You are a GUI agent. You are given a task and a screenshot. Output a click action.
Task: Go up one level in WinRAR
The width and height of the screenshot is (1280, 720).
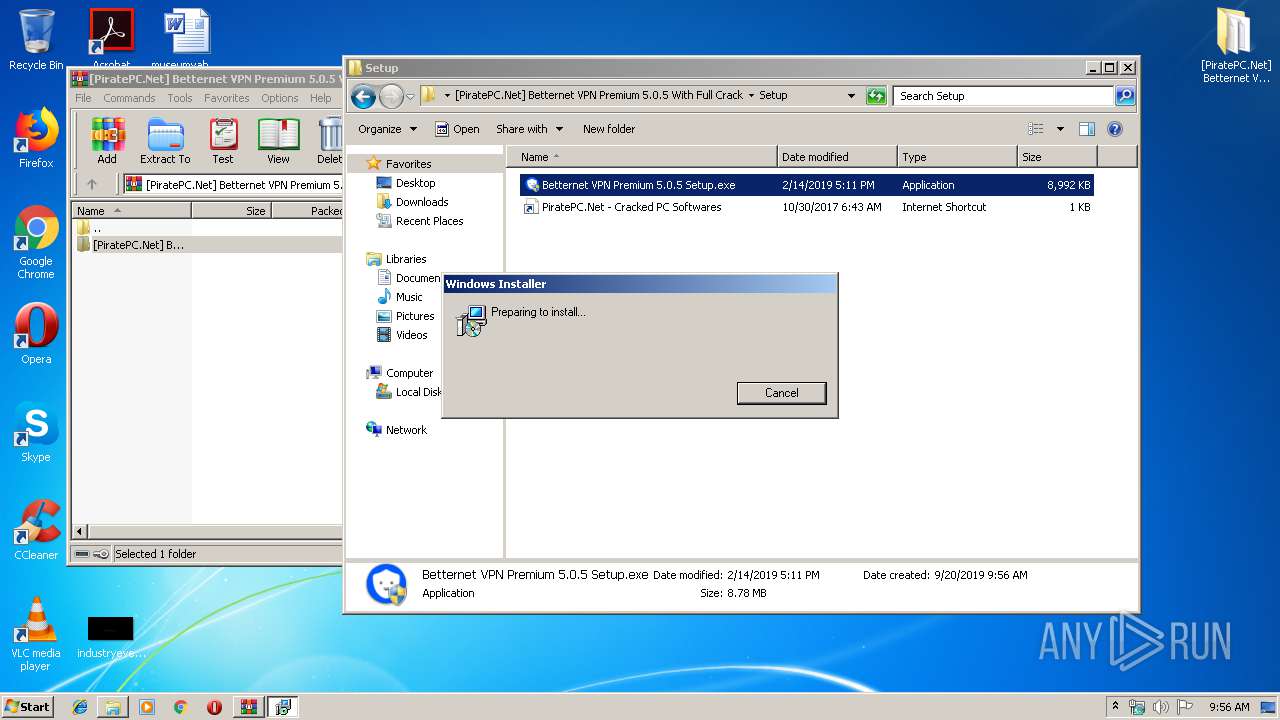(x=92, y=184)
